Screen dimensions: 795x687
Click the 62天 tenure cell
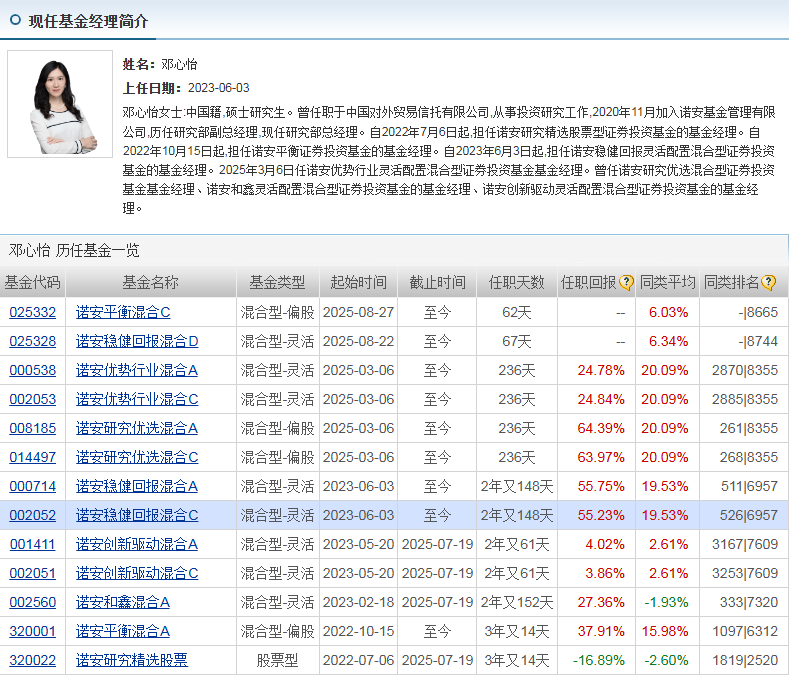tap(517, 312)
